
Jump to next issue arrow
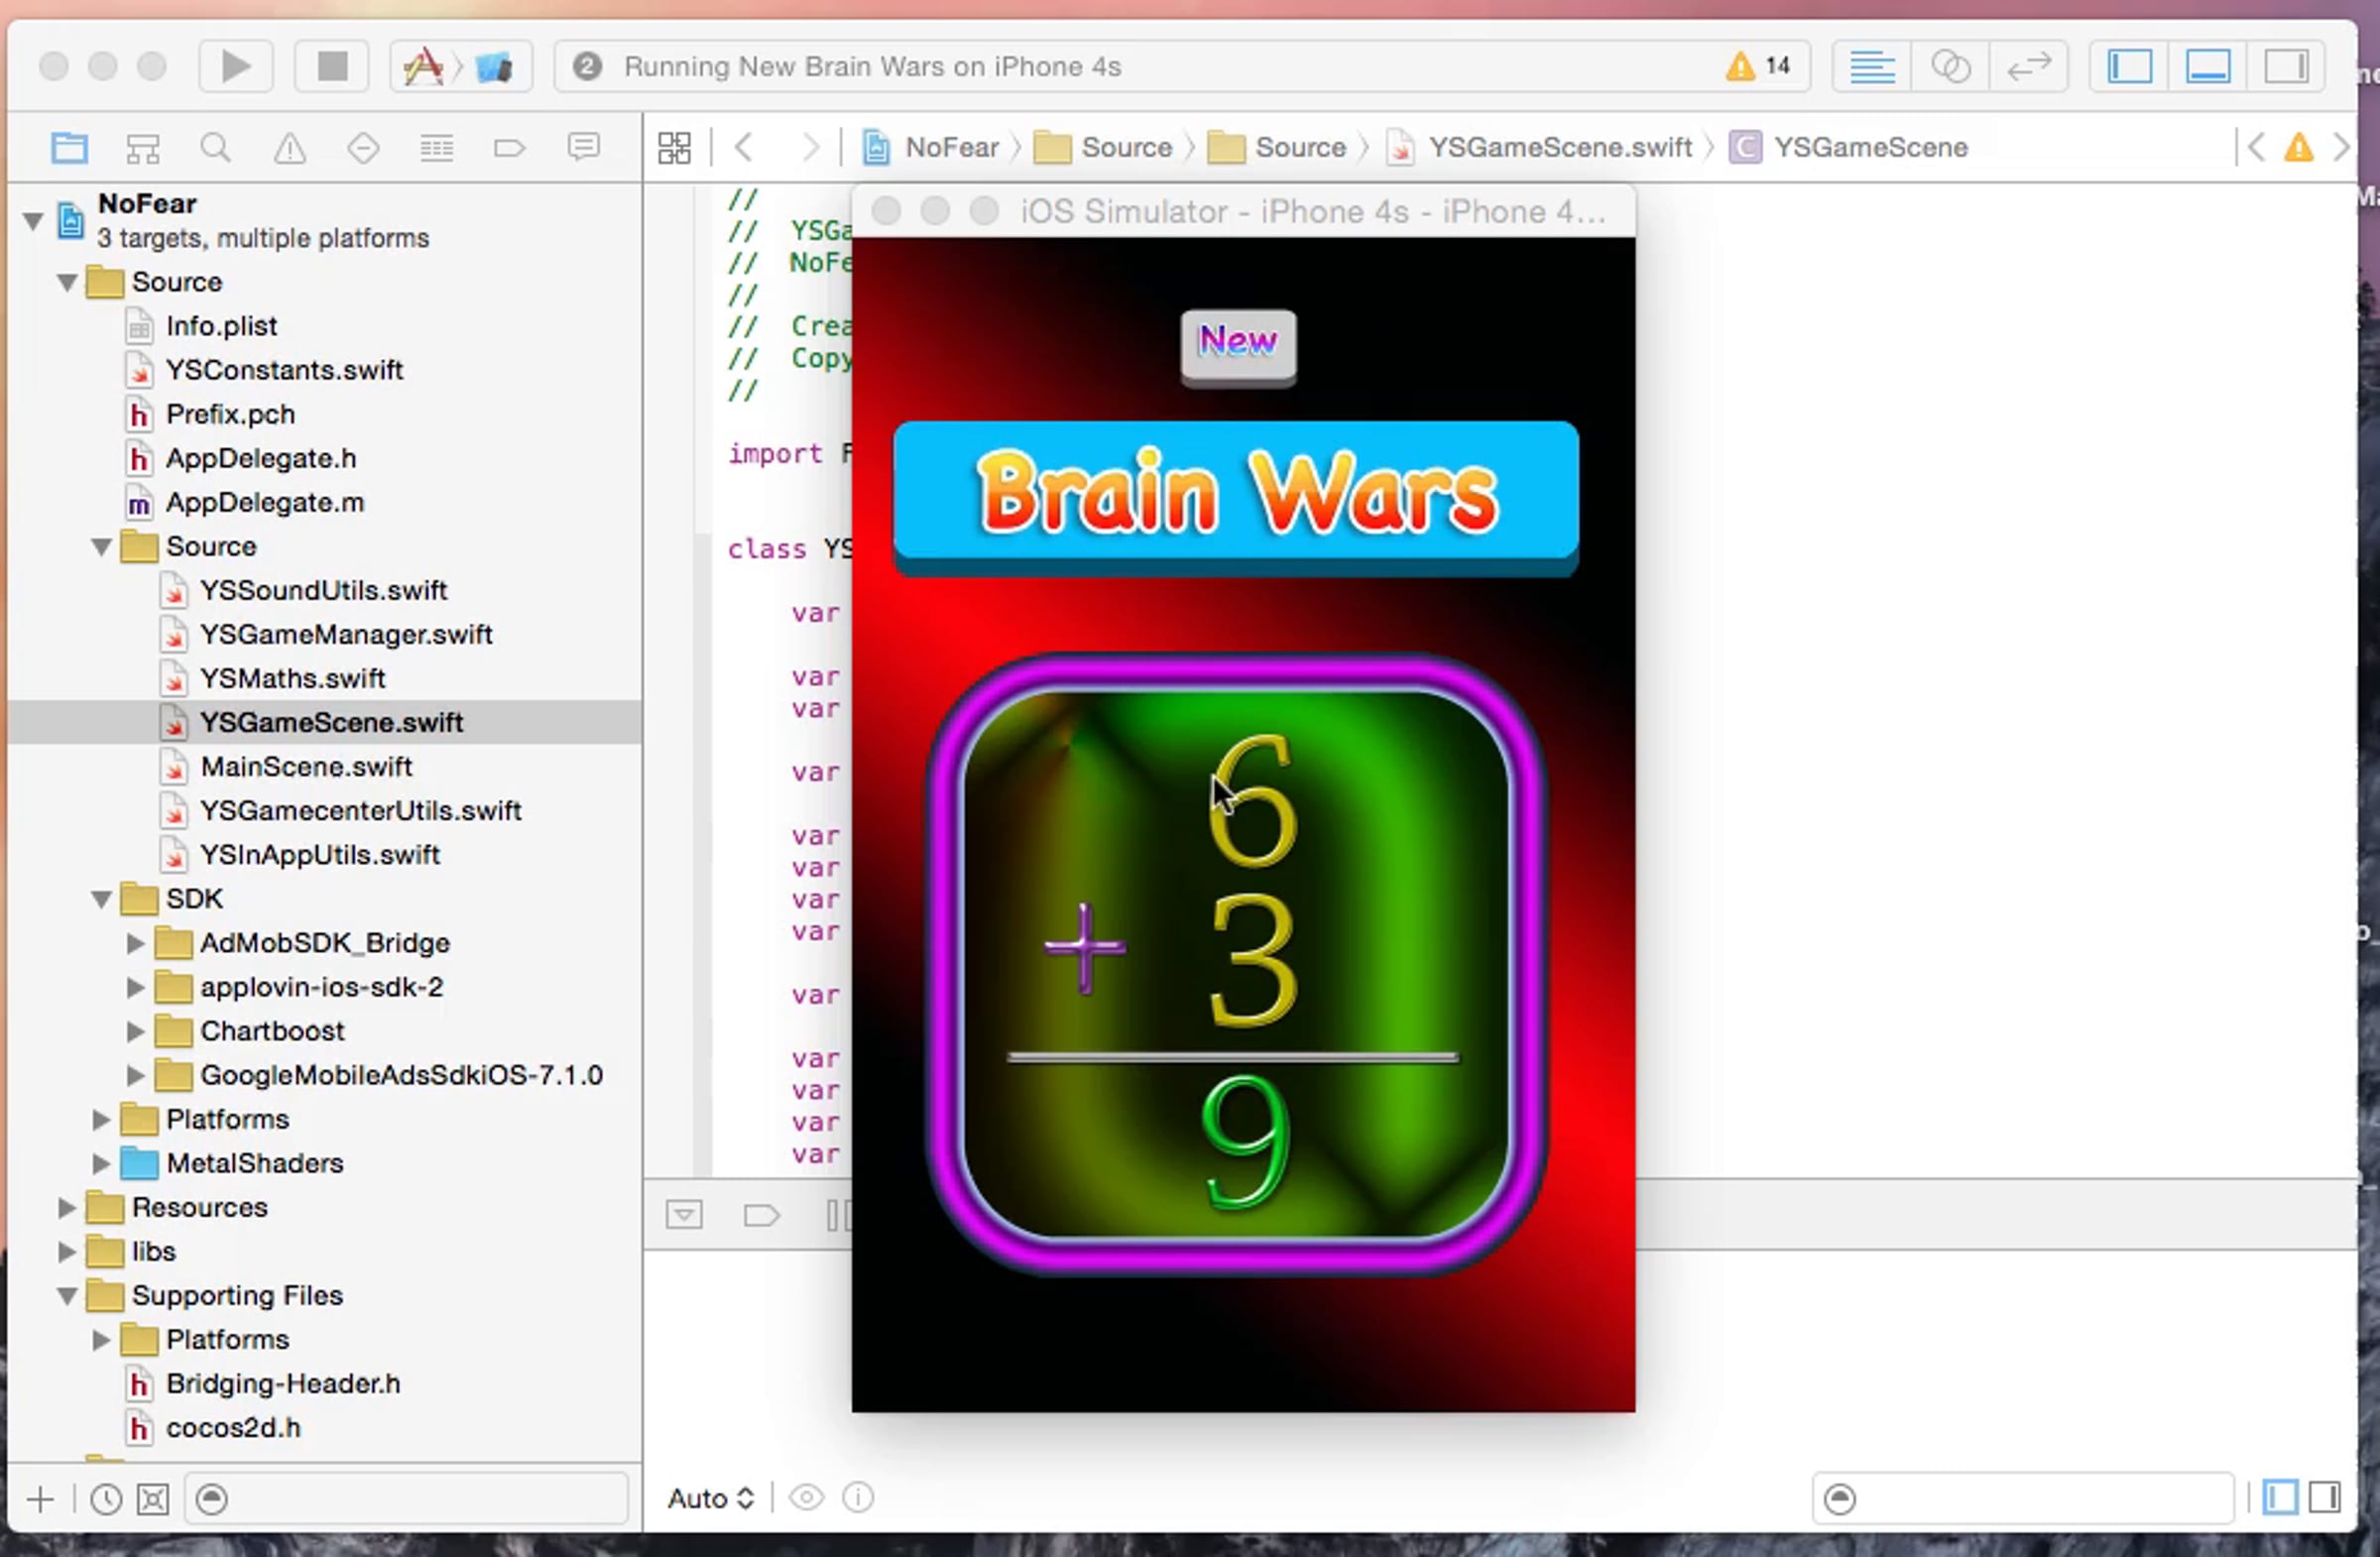coord(2341,148)
